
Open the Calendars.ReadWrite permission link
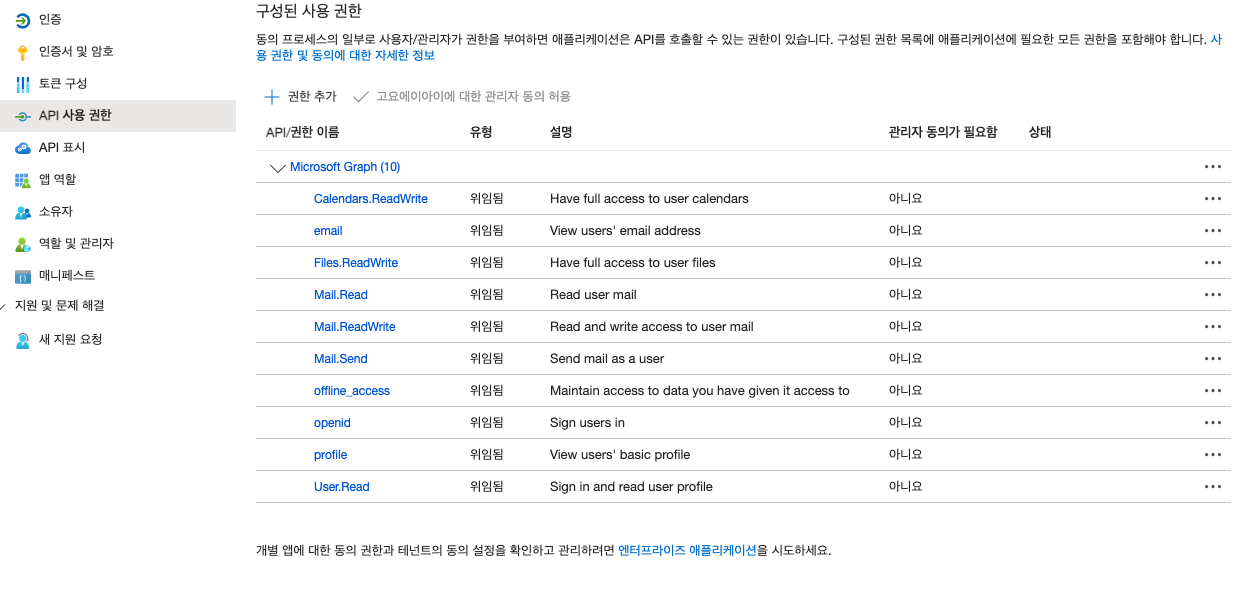371,199
